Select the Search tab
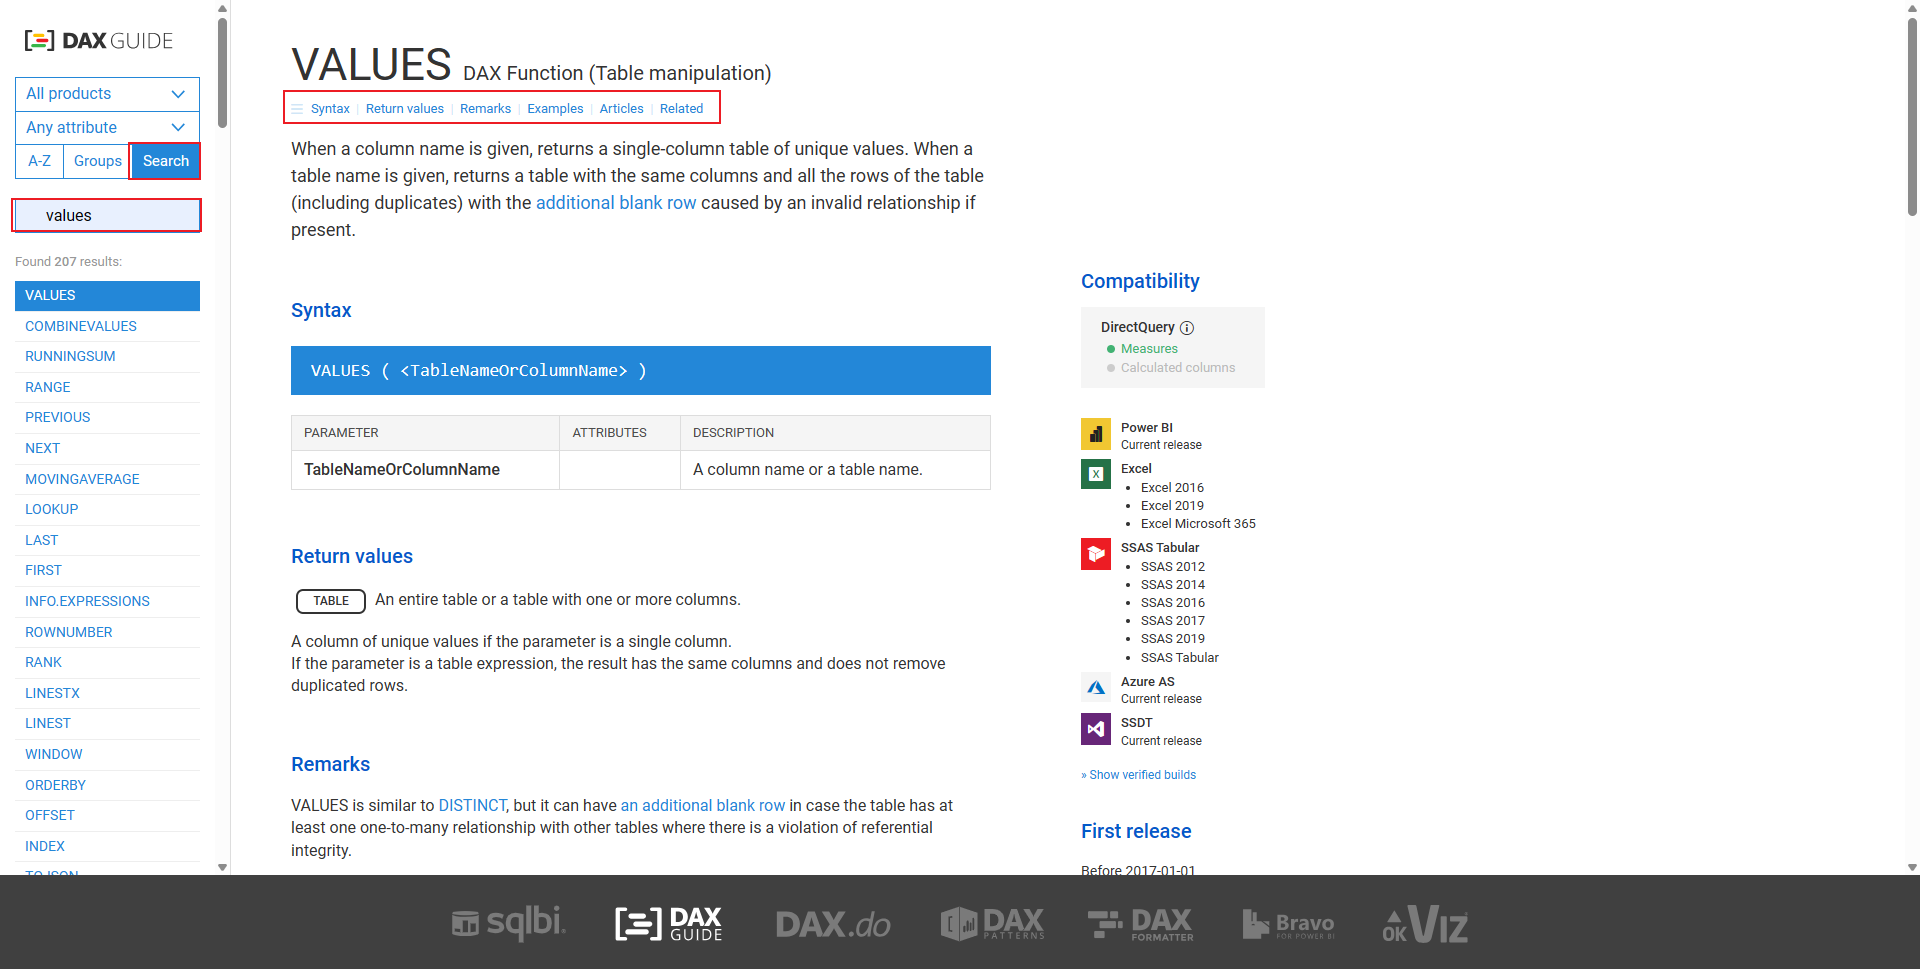The width and height of the screenshot is (1920, 969). (x=166, y=161)
